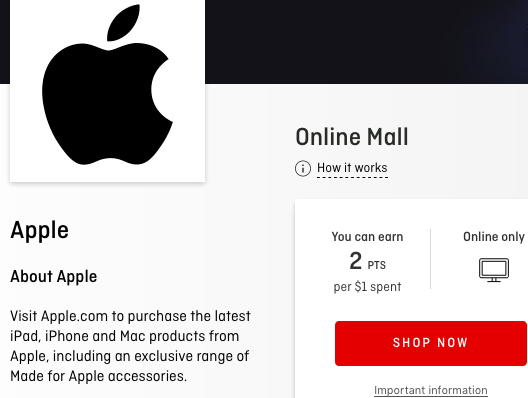Viewport: 528px width, 398px height.
Task: Click the About Apple subheading
Action: (x=54, y=276)
